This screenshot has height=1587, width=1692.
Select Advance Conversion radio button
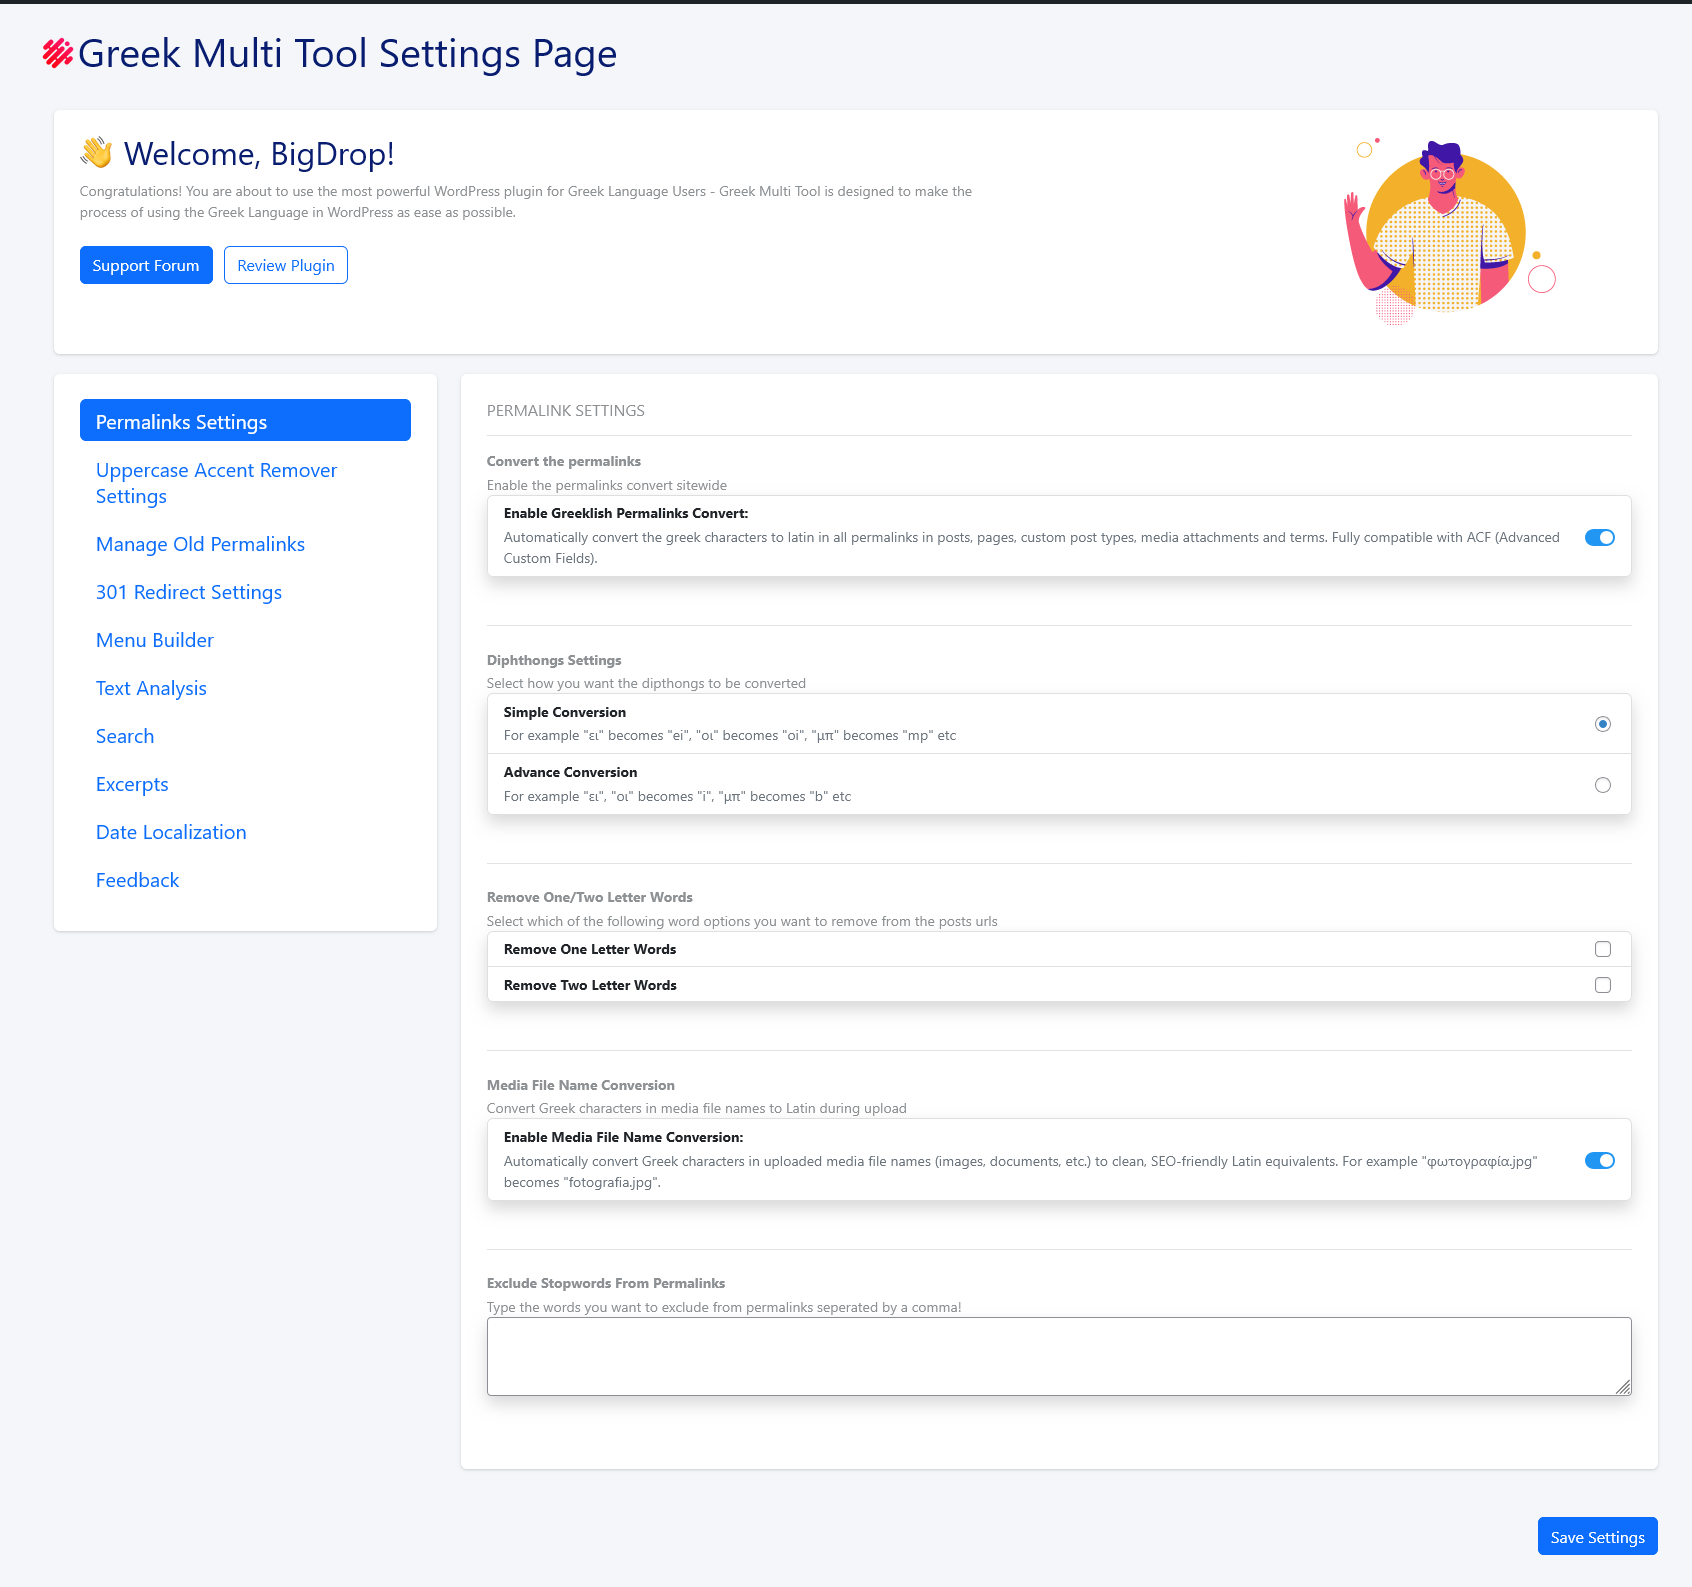point(1602,785)
